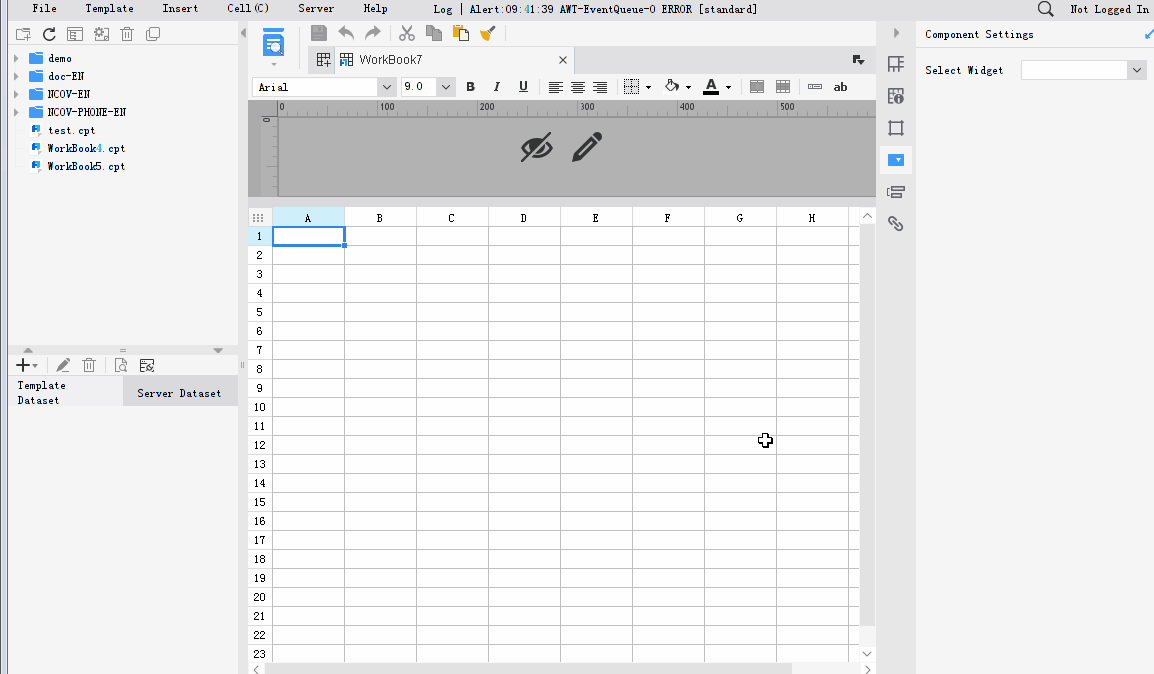Screen dimensions: 1154x674
Task: Click the preview report icon
Action: tap(273, 43)
